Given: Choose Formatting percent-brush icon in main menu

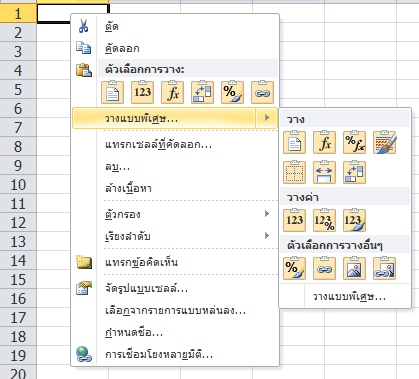Looking at the screenshot, I should pyautogui.click(x=232, y=92).
